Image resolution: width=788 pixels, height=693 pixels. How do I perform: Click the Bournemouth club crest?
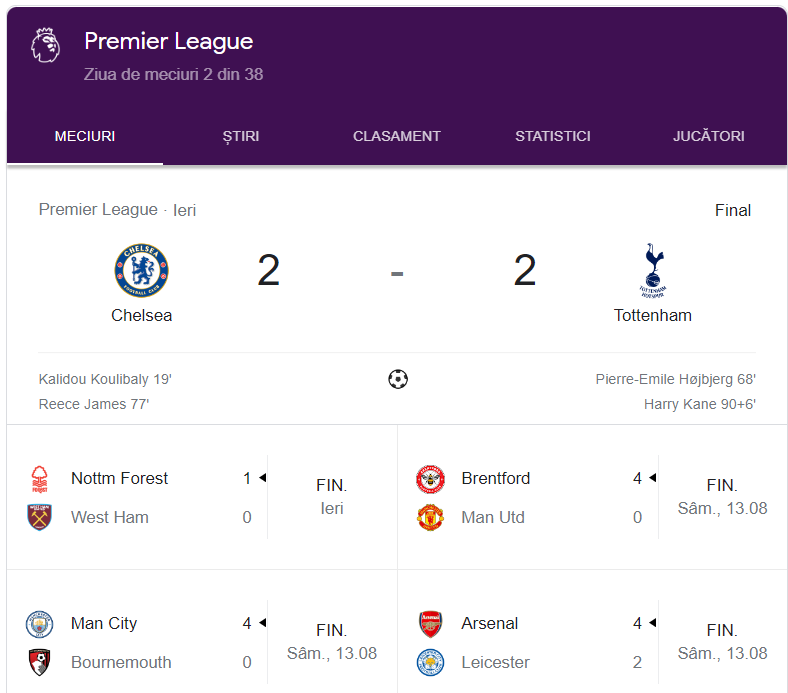coord(40,662)
